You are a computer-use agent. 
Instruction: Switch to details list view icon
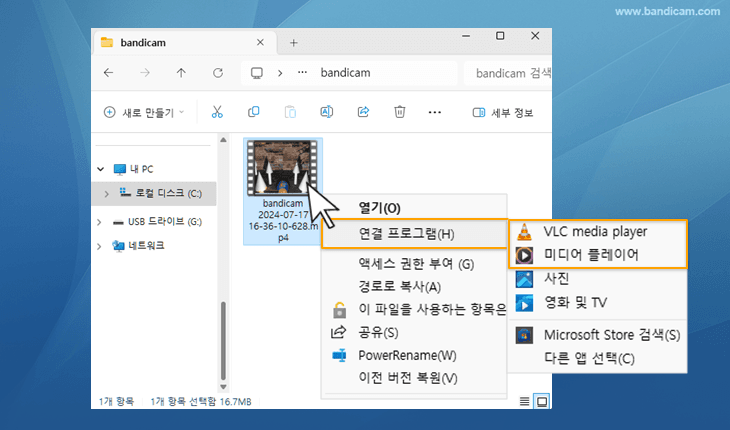tap(524, 401)
